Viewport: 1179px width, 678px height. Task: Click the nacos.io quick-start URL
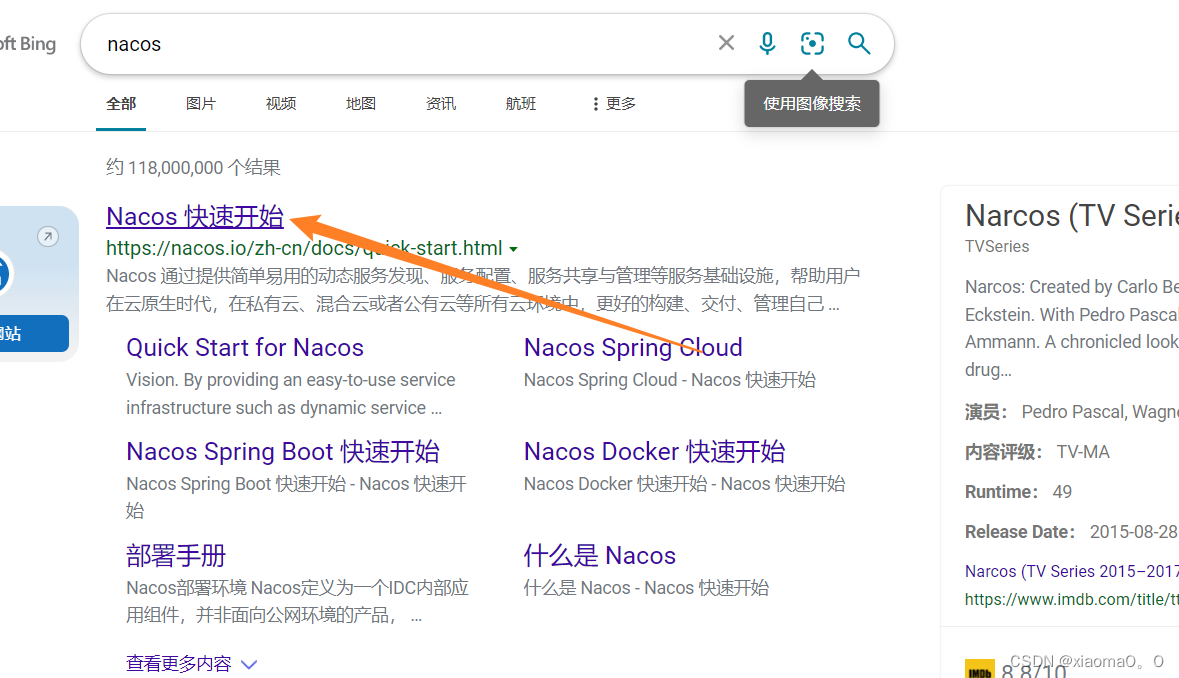tap(304, 248)
